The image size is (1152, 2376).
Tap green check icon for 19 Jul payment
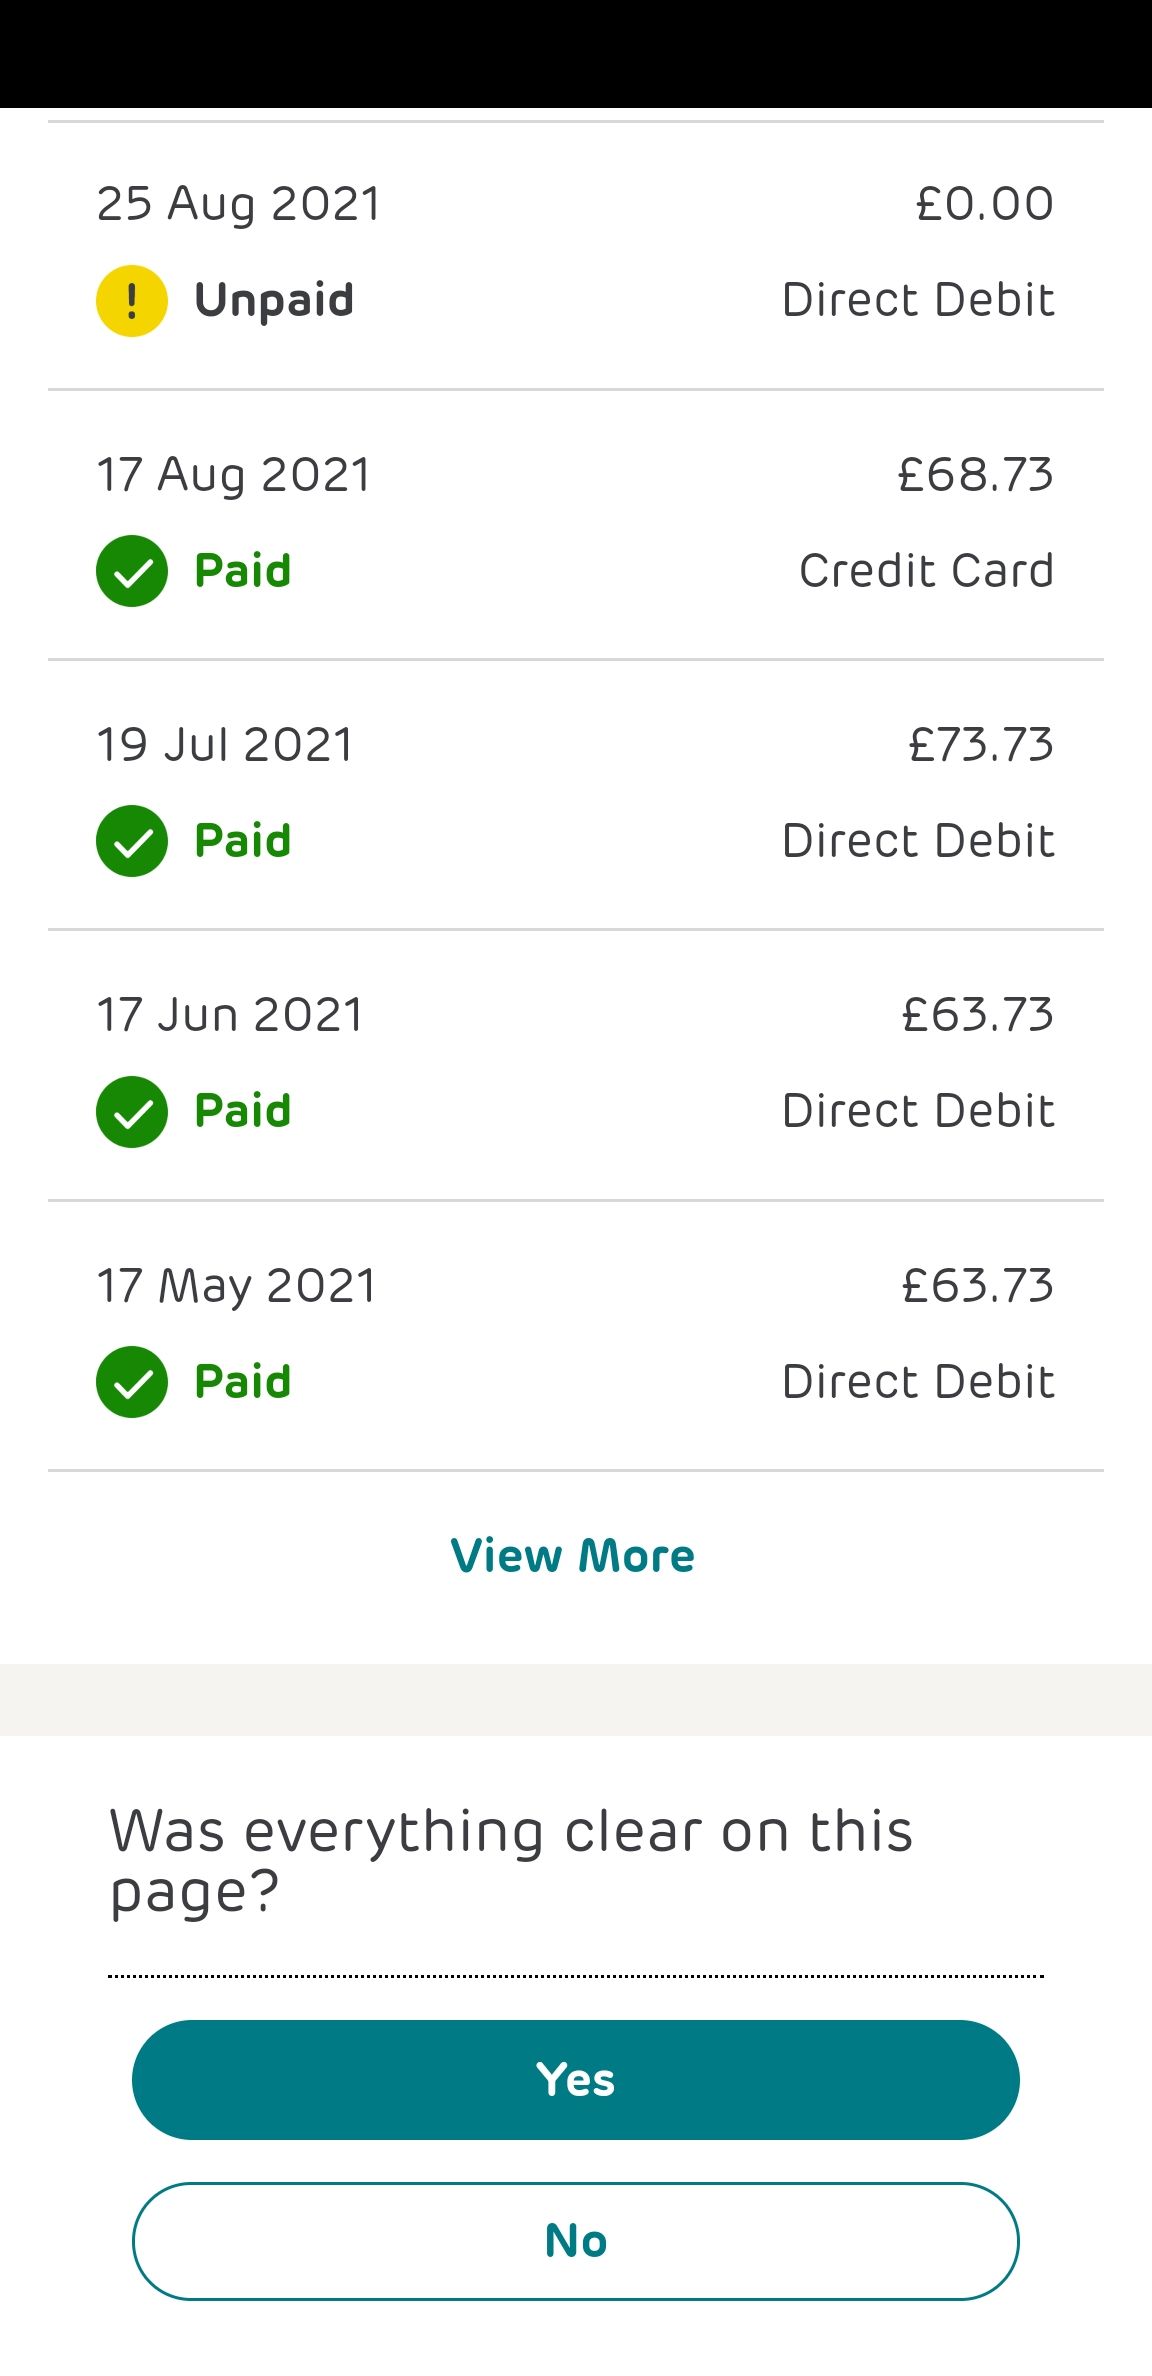(132, 841)
